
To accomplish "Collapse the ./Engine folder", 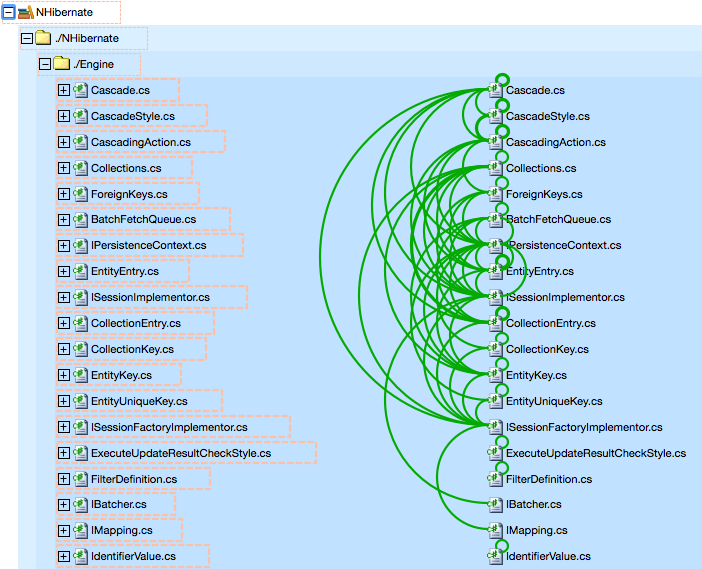I will point(45,64).
